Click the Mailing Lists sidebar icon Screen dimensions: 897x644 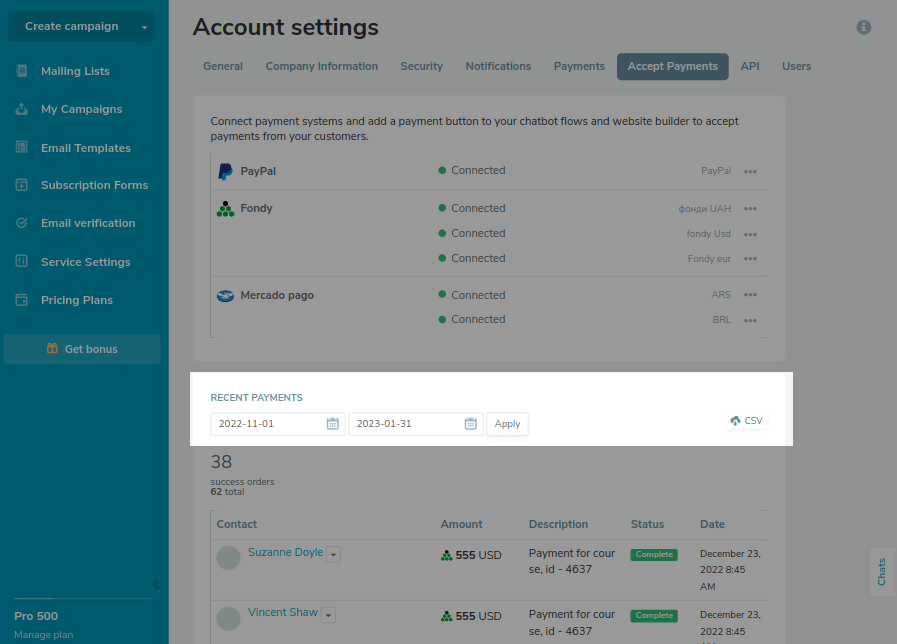click(x=21, y=71)
